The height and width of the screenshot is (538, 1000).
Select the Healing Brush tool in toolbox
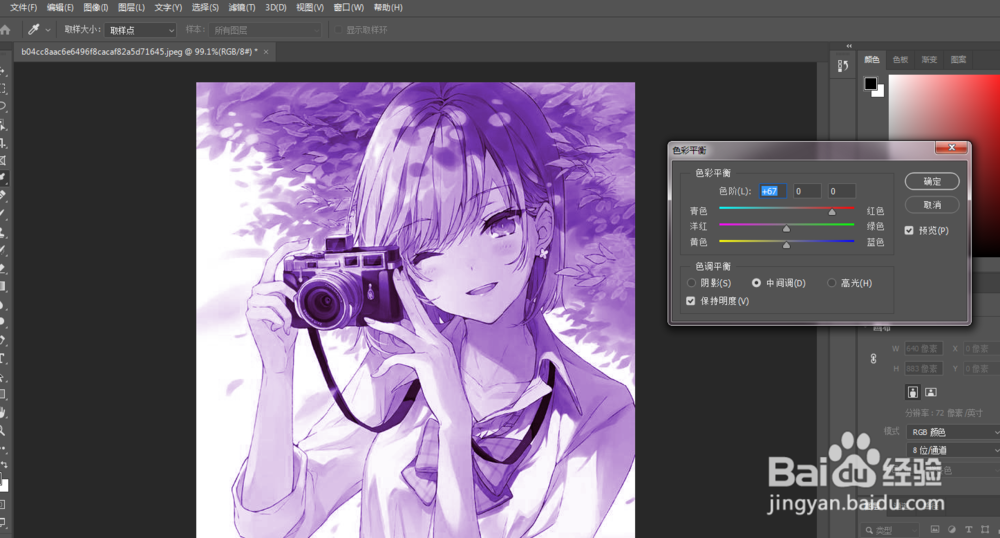pos(3,196)
